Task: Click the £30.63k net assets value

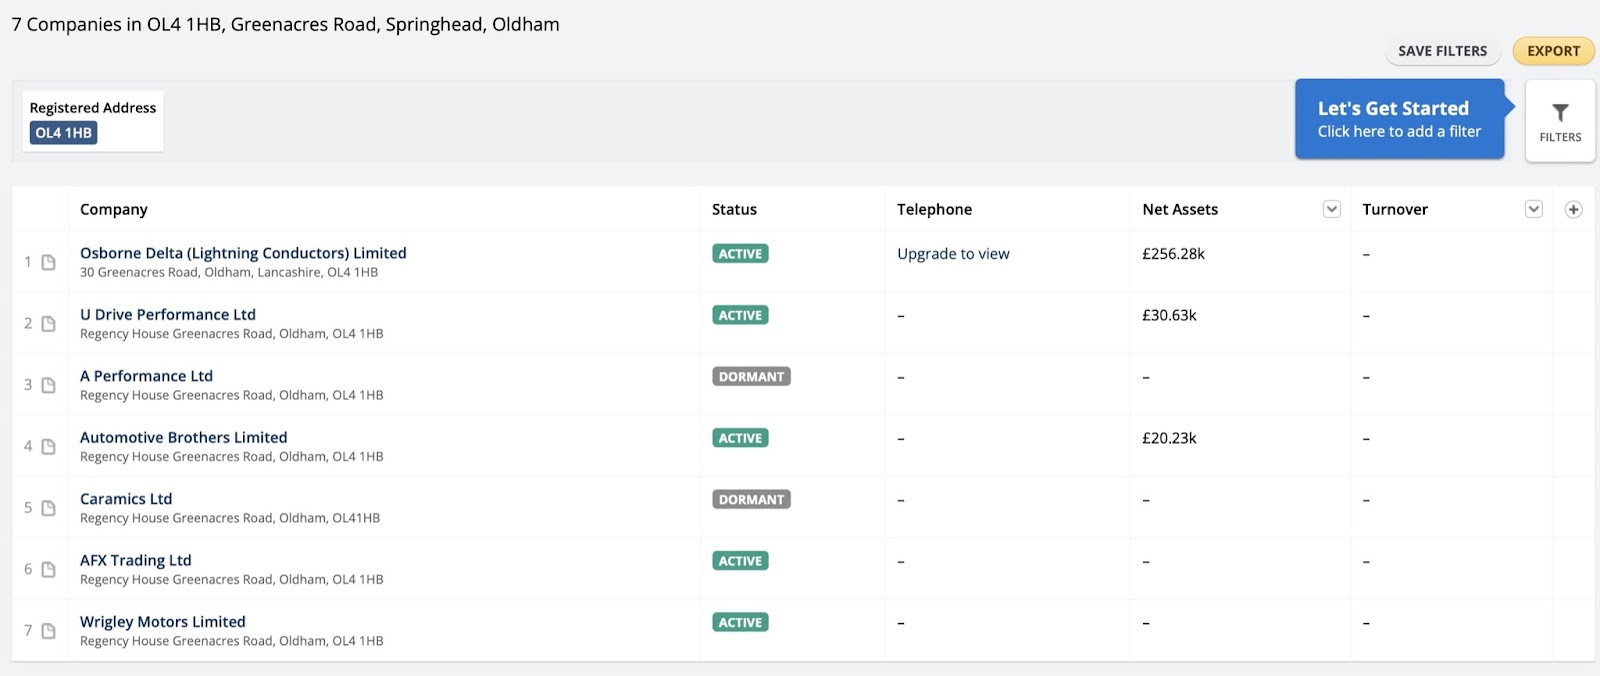Action: tap(1169, 315)
